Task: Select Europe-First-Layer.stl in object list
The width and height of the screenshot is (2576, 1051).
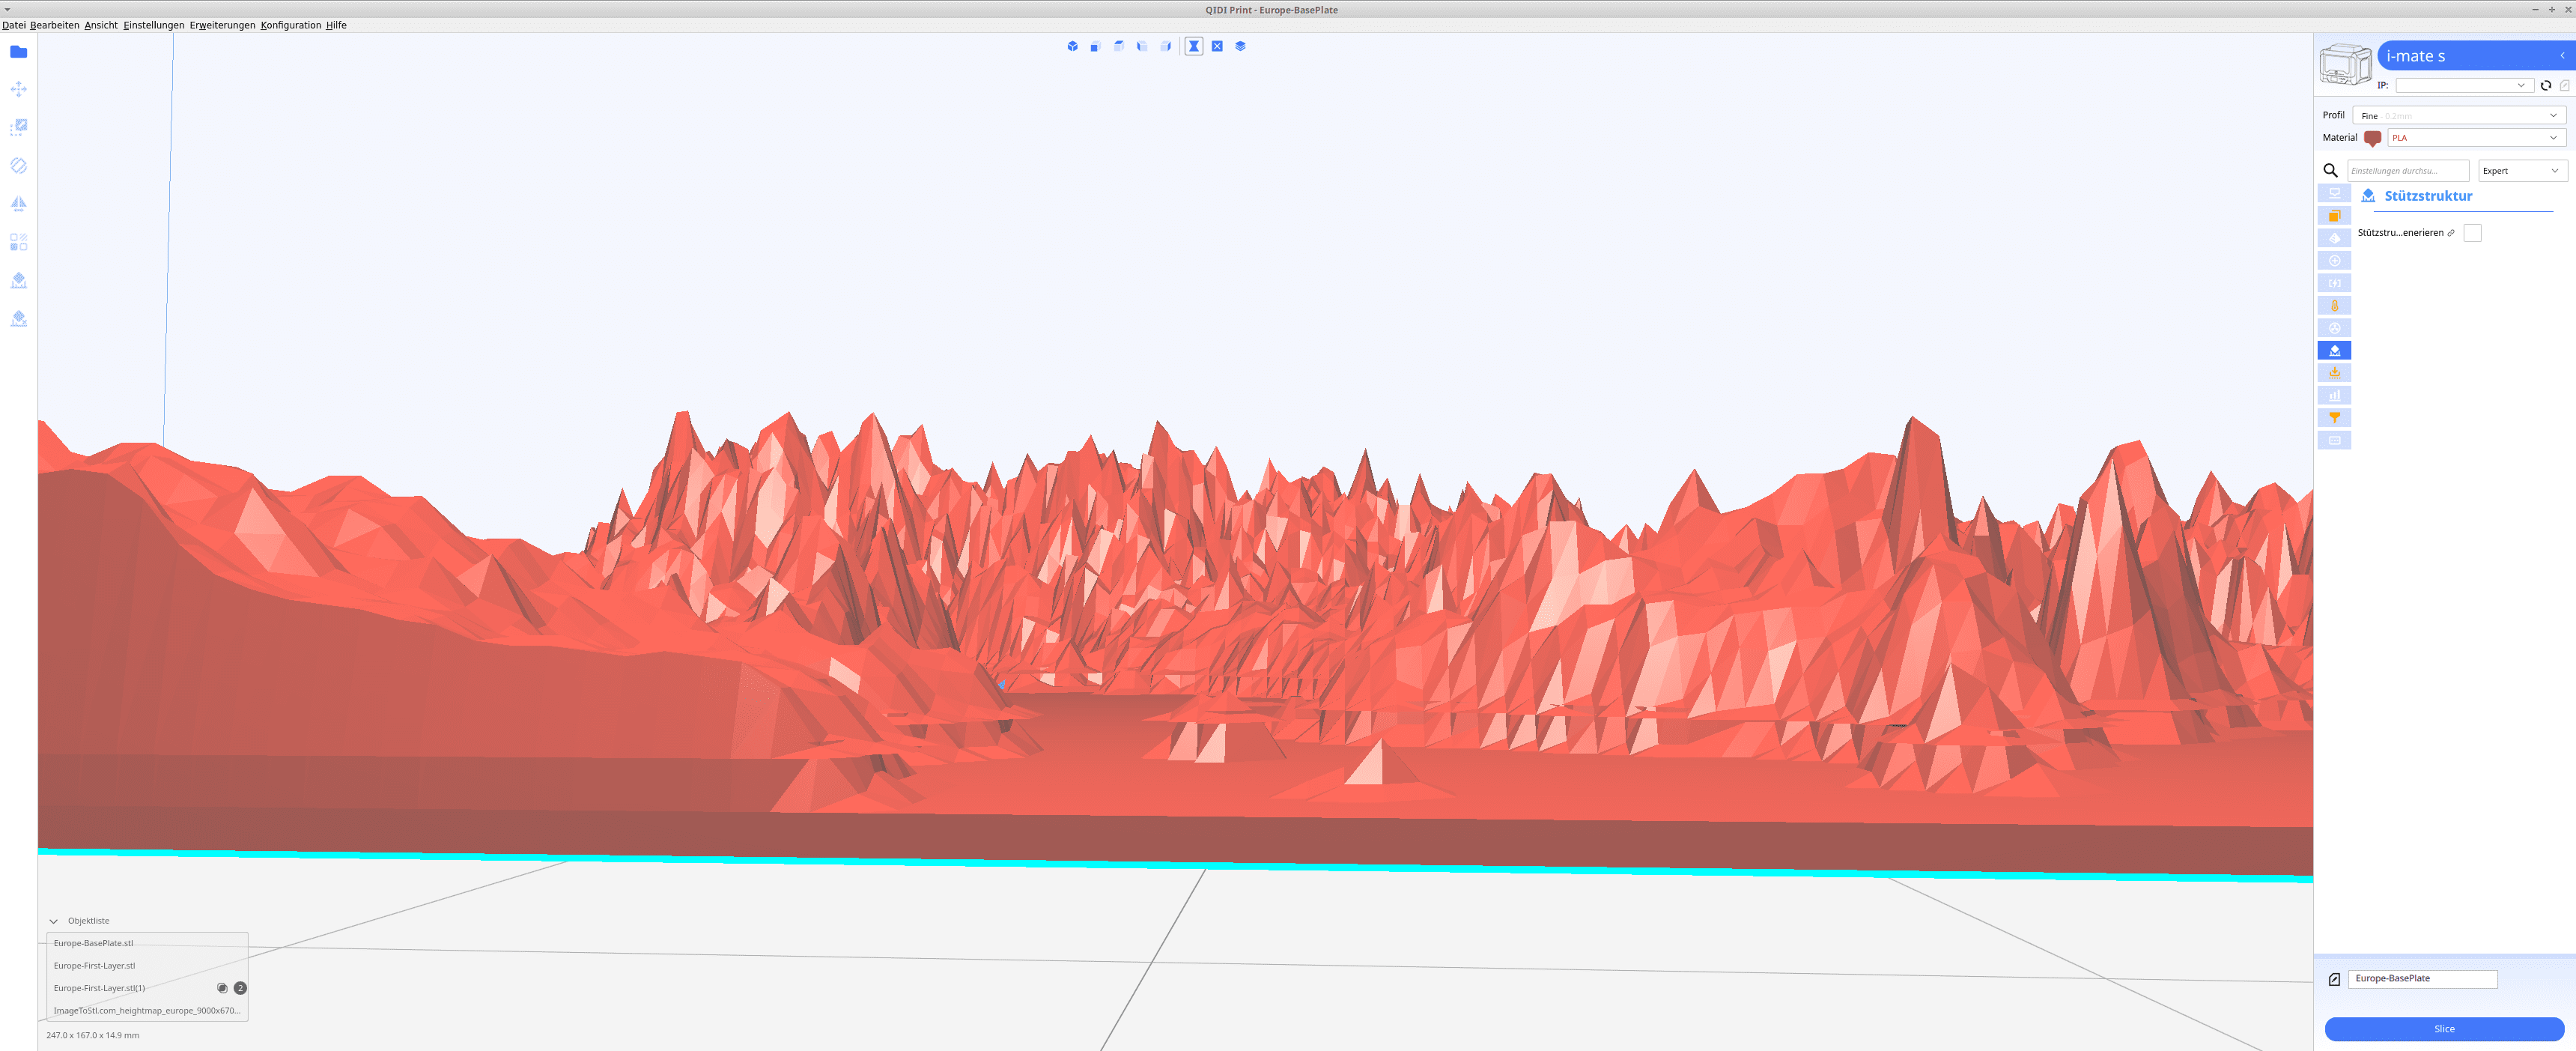Action: [x=147, y=966]
